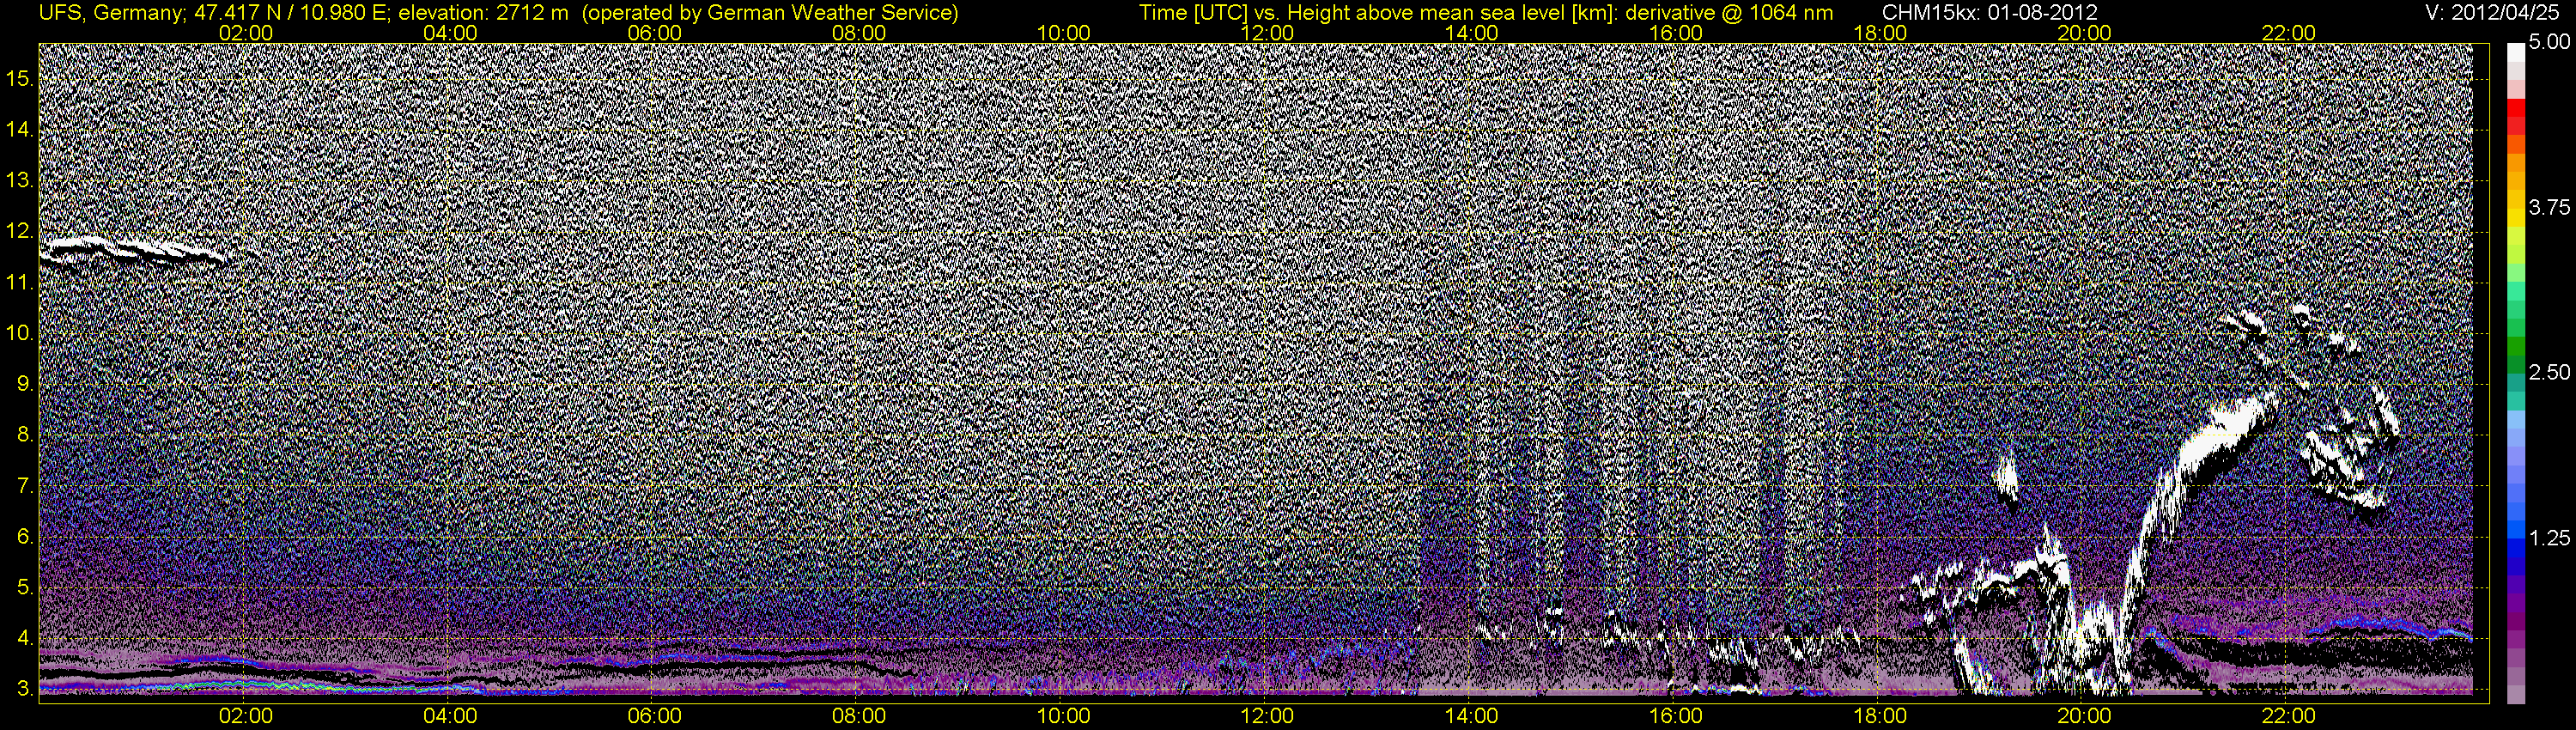The height and width of the screenshot is (730, 2576).
Task: Click the '2.50' color scale value
Action: (2549, 373)
